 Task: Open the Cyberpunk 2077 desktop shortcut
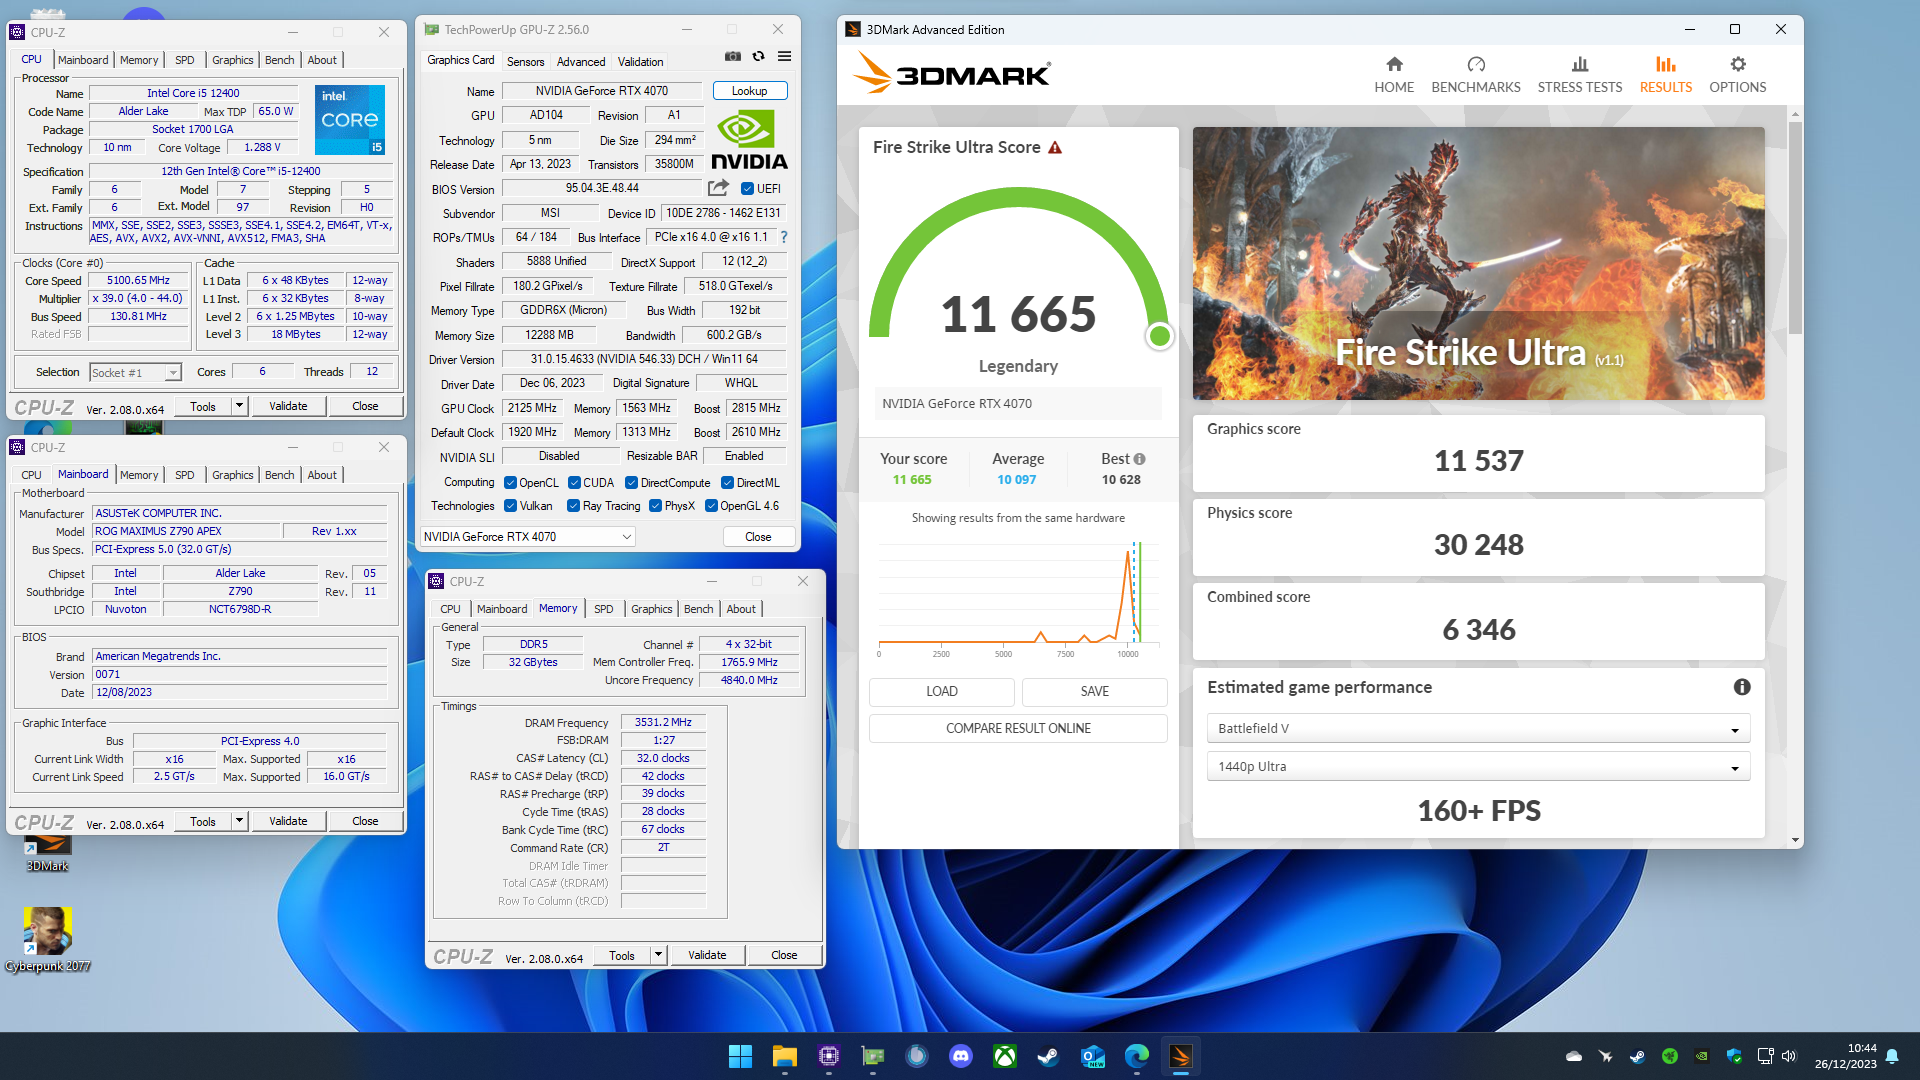click(x=47, y=940)
